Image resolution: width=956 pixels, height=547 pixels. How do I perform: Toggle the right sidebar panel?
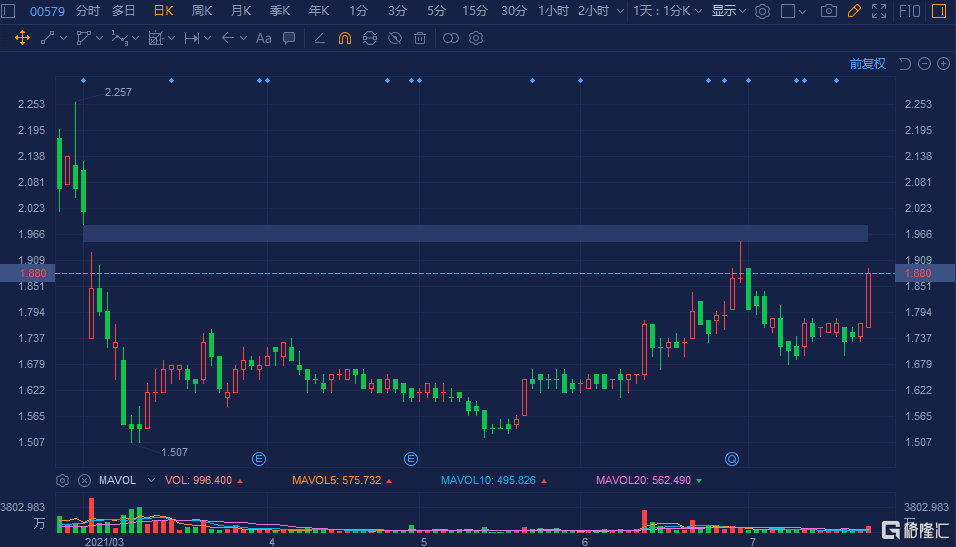pyautogui.click(x=942, y=11)
